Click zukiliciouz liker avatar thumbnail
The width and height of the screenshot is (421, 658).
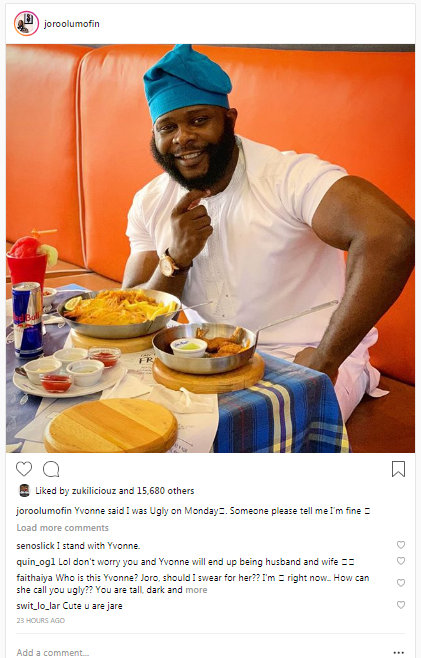pos(24,491)
